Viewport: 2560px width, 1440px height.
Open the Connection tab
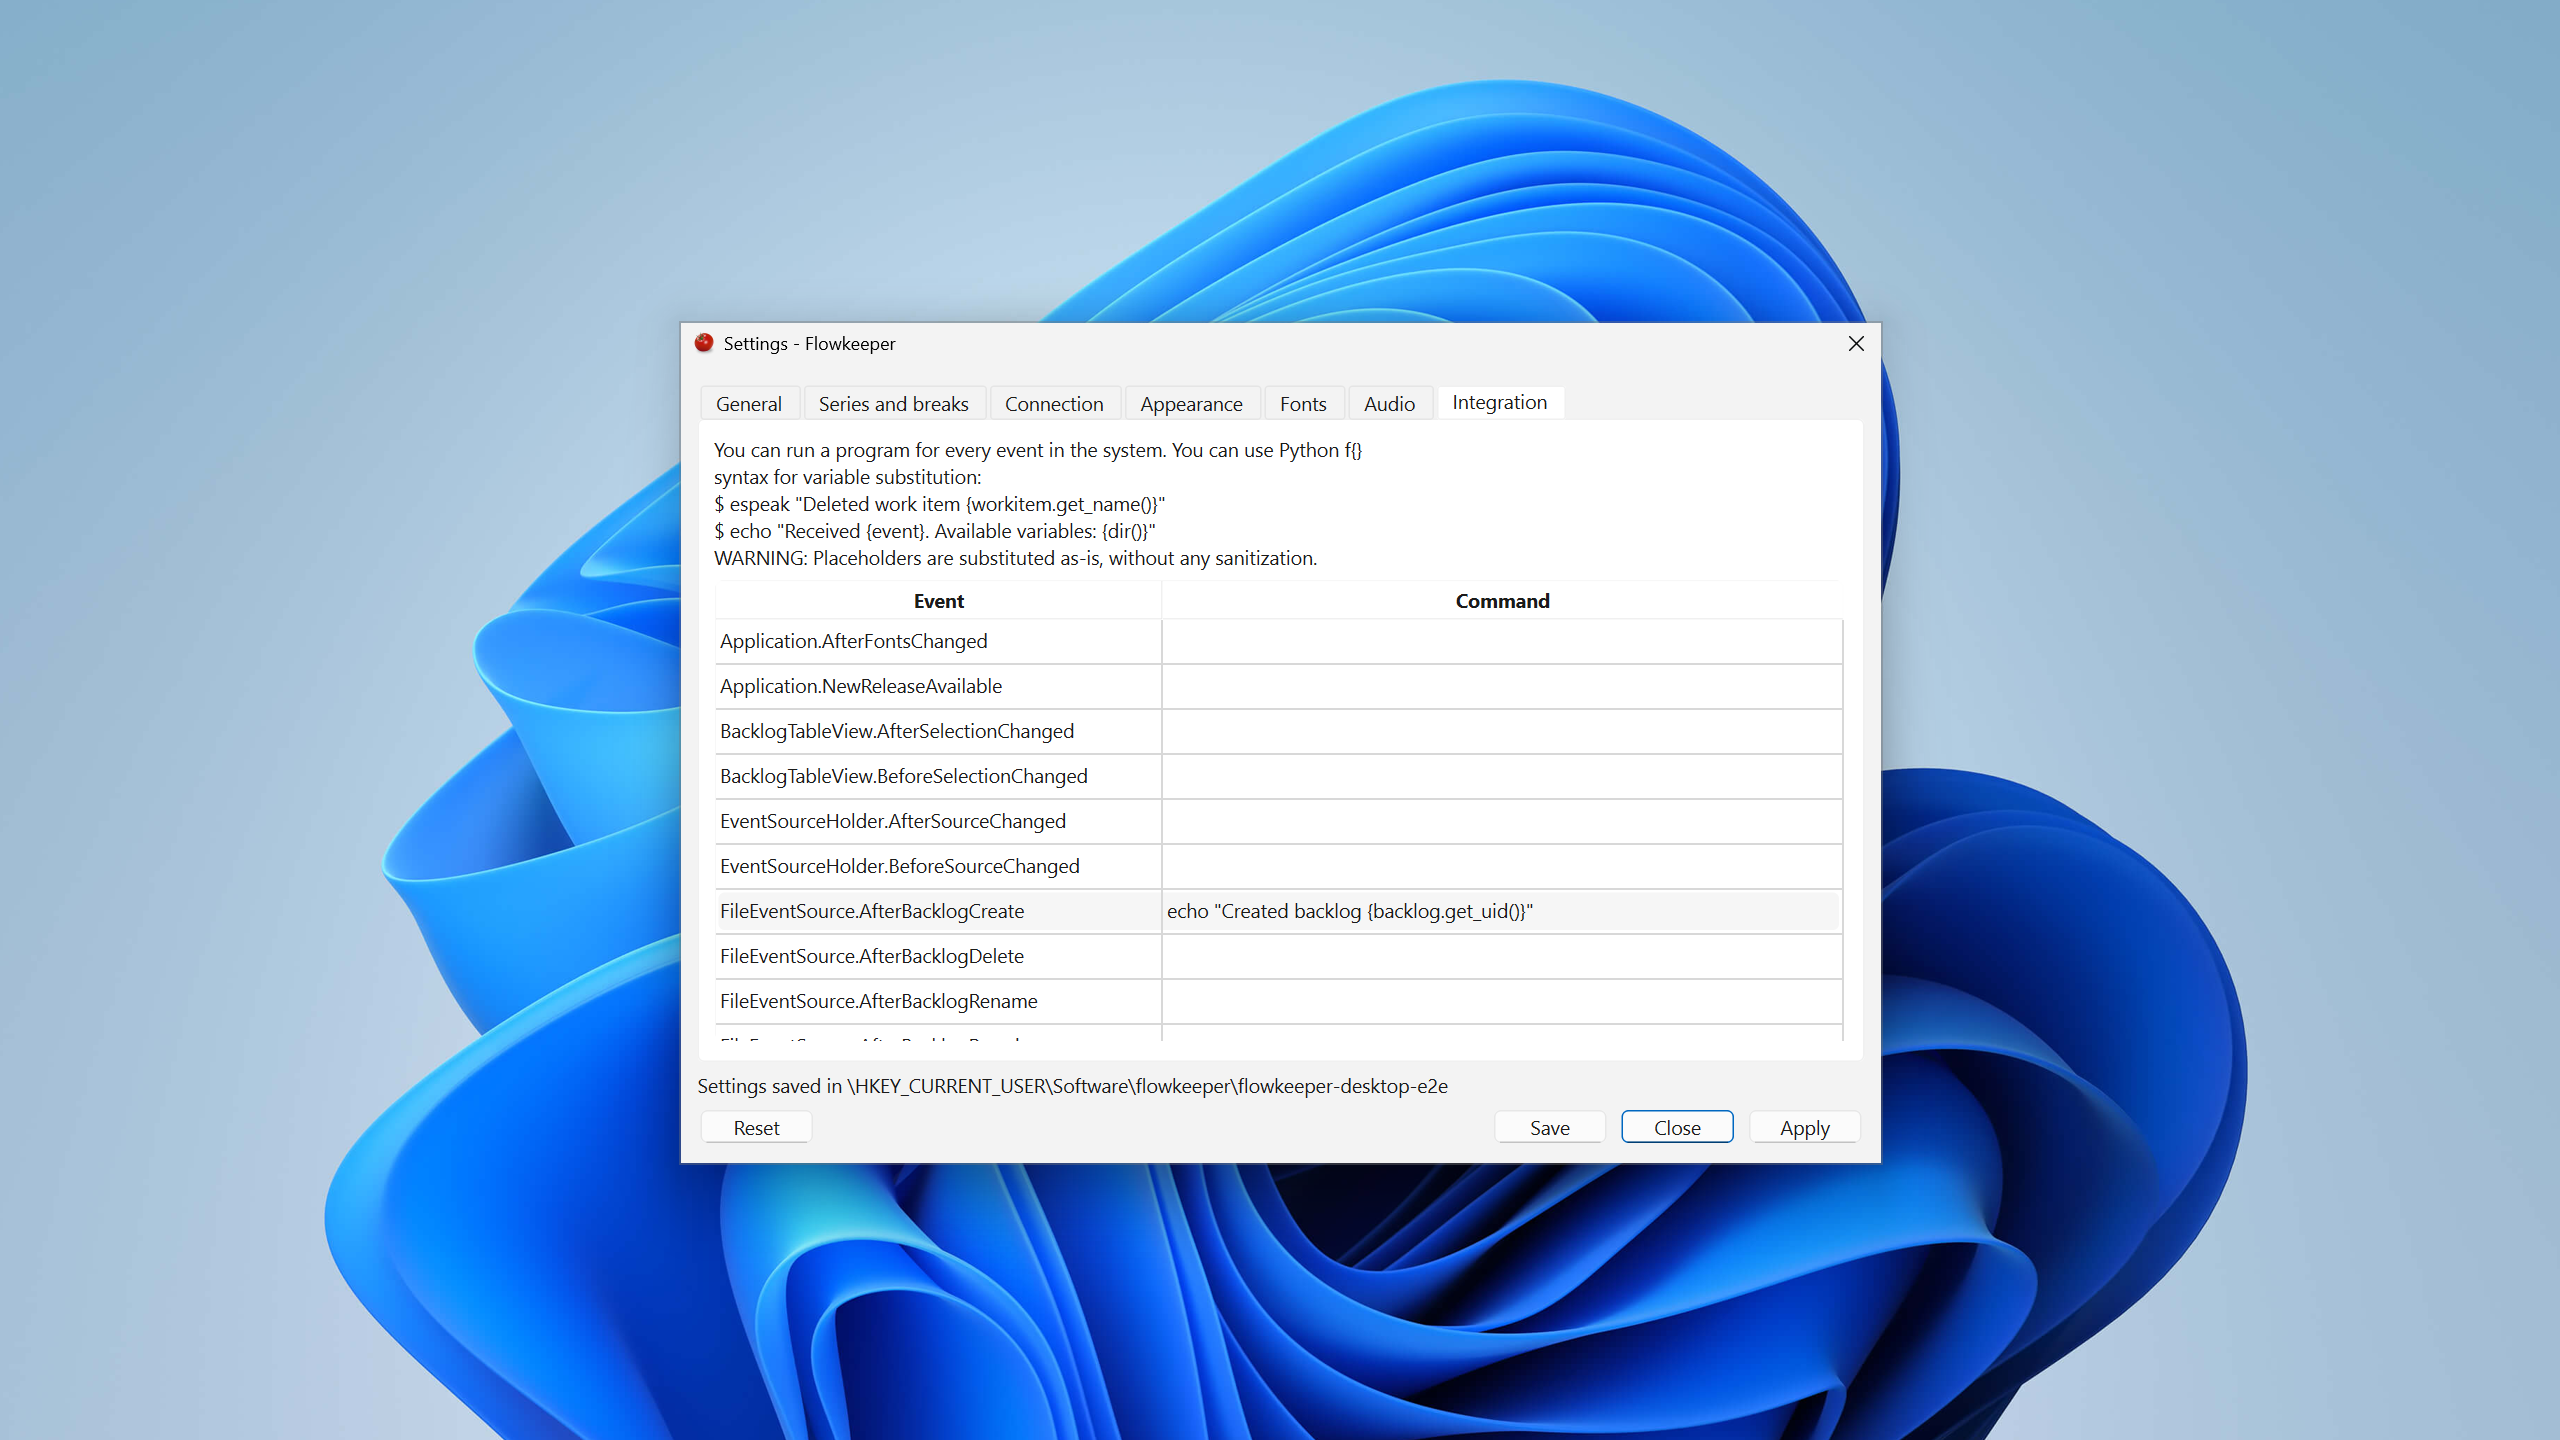(1054, 403)
